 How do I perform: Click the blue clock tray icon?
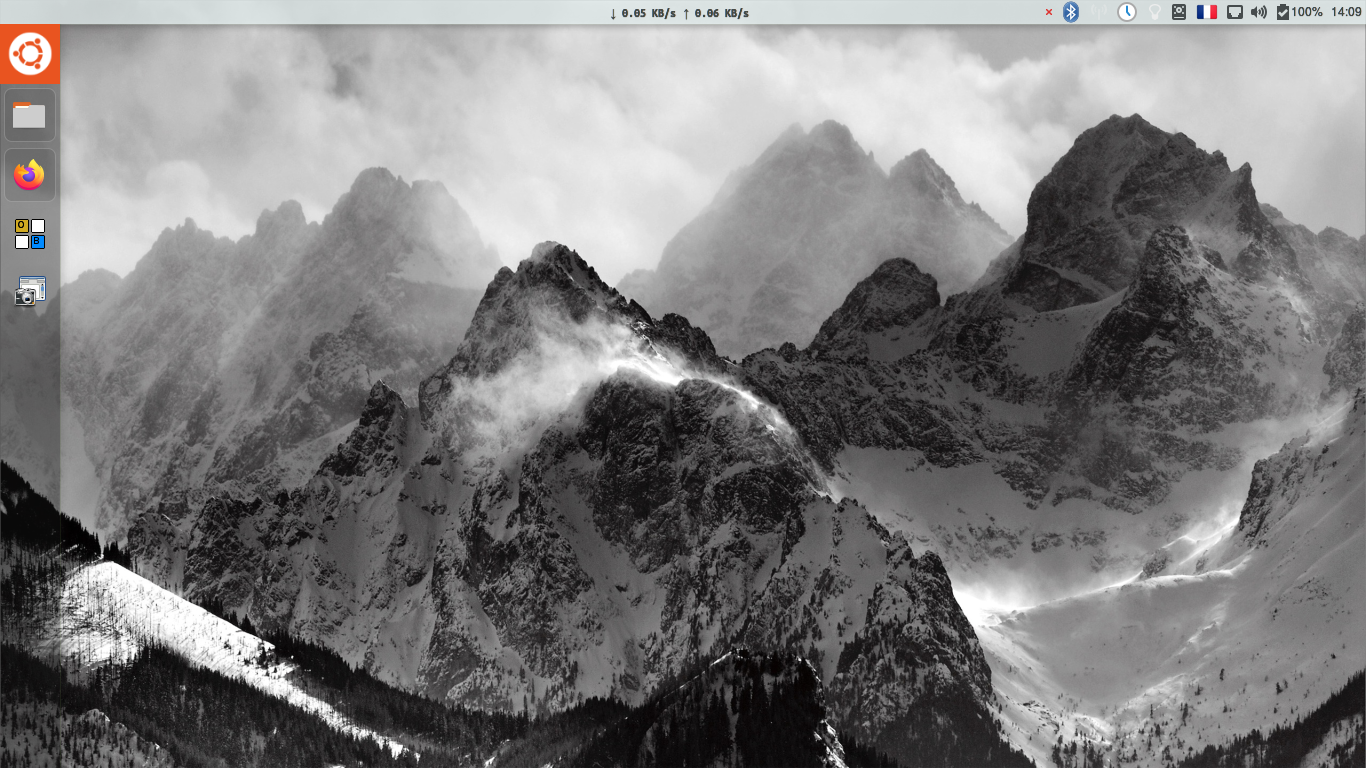point(1127,12)
